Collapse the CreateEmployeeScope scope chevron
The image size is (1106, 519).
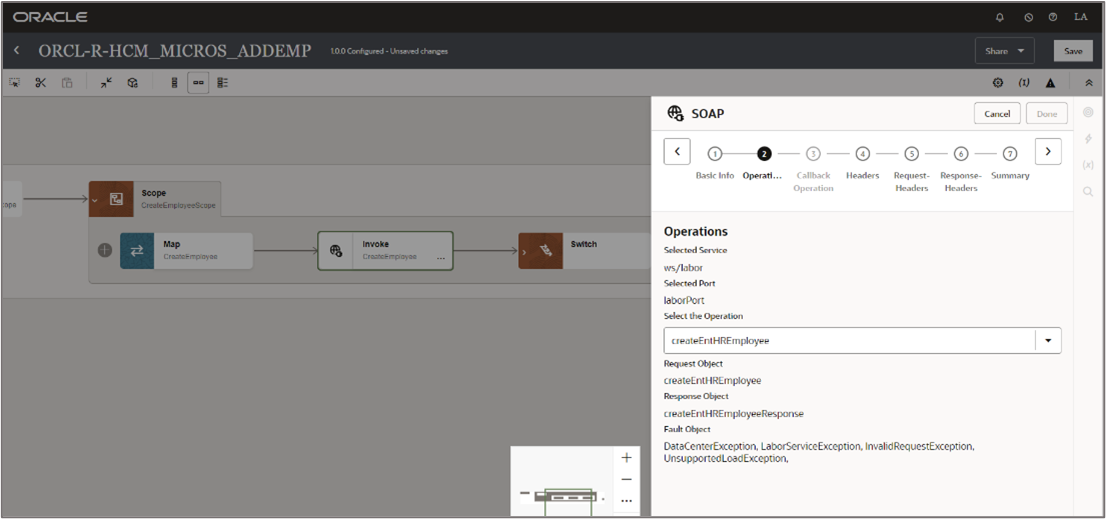pos(95,200)
